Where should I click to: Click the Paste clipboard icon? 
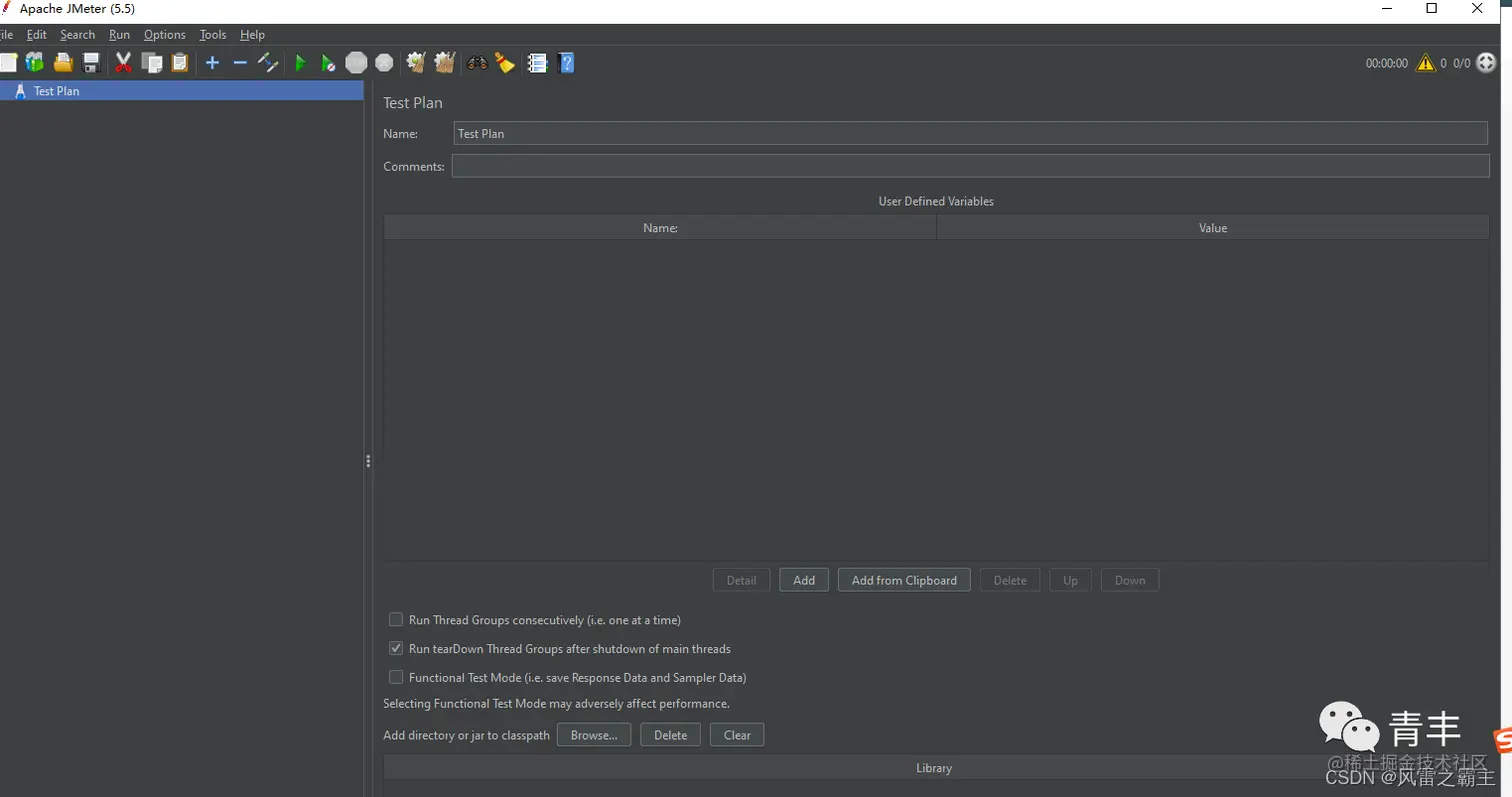point(180,63)
